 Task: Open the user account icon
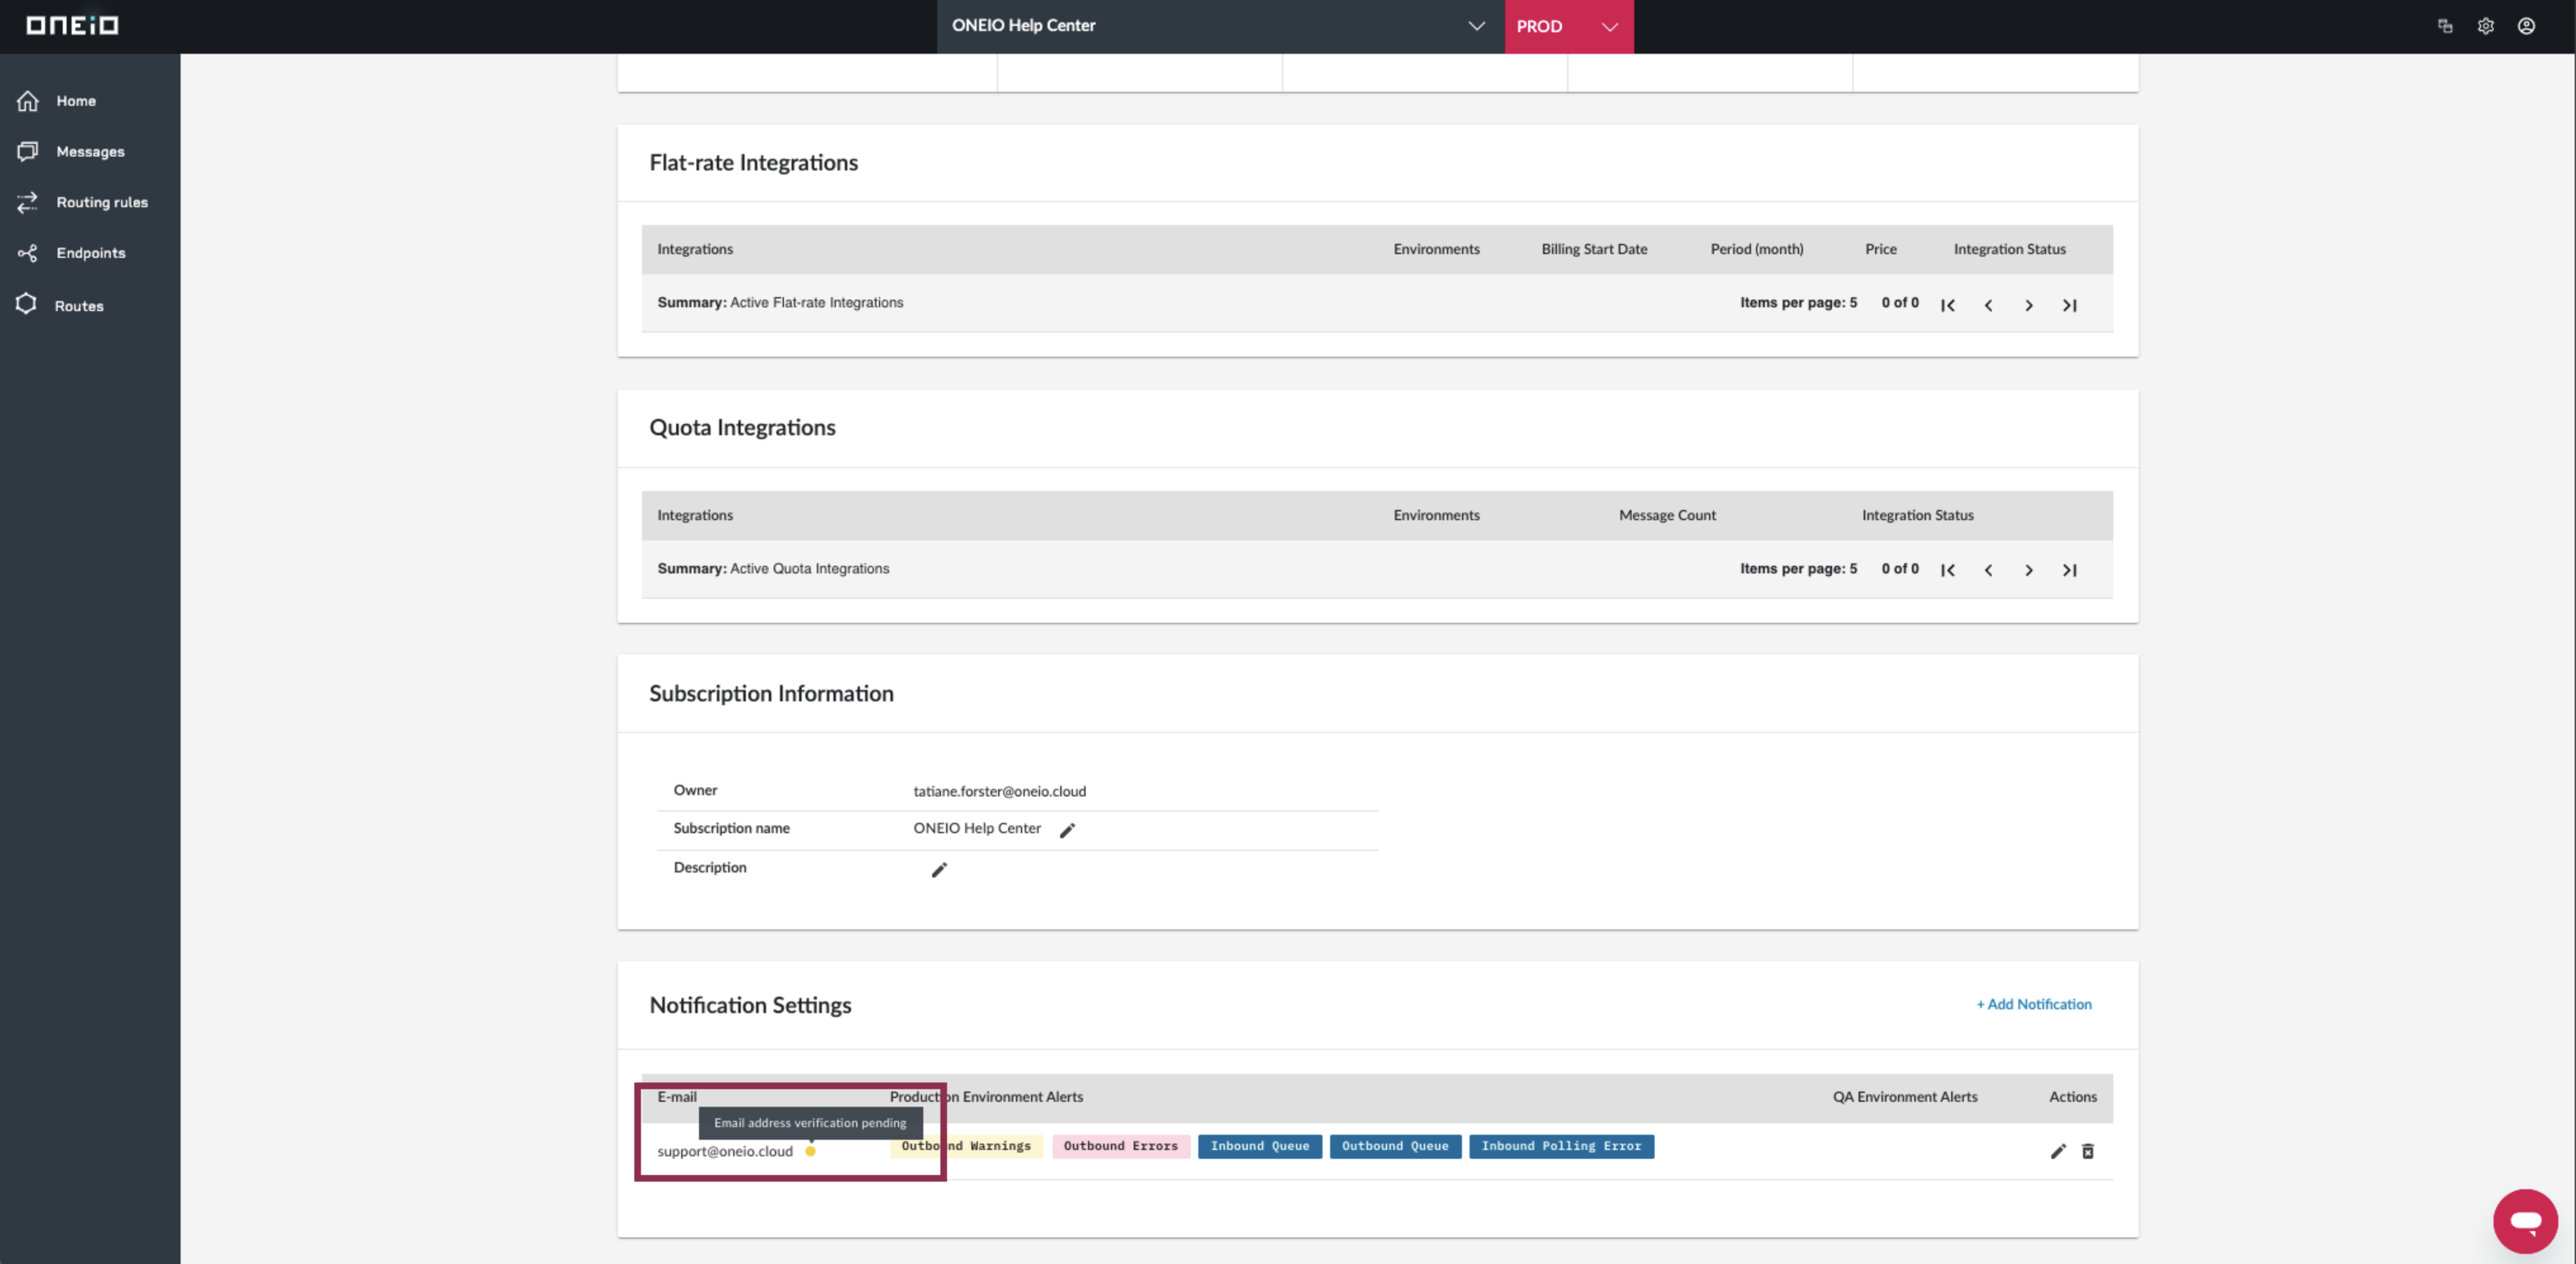tap(2526, 26)
